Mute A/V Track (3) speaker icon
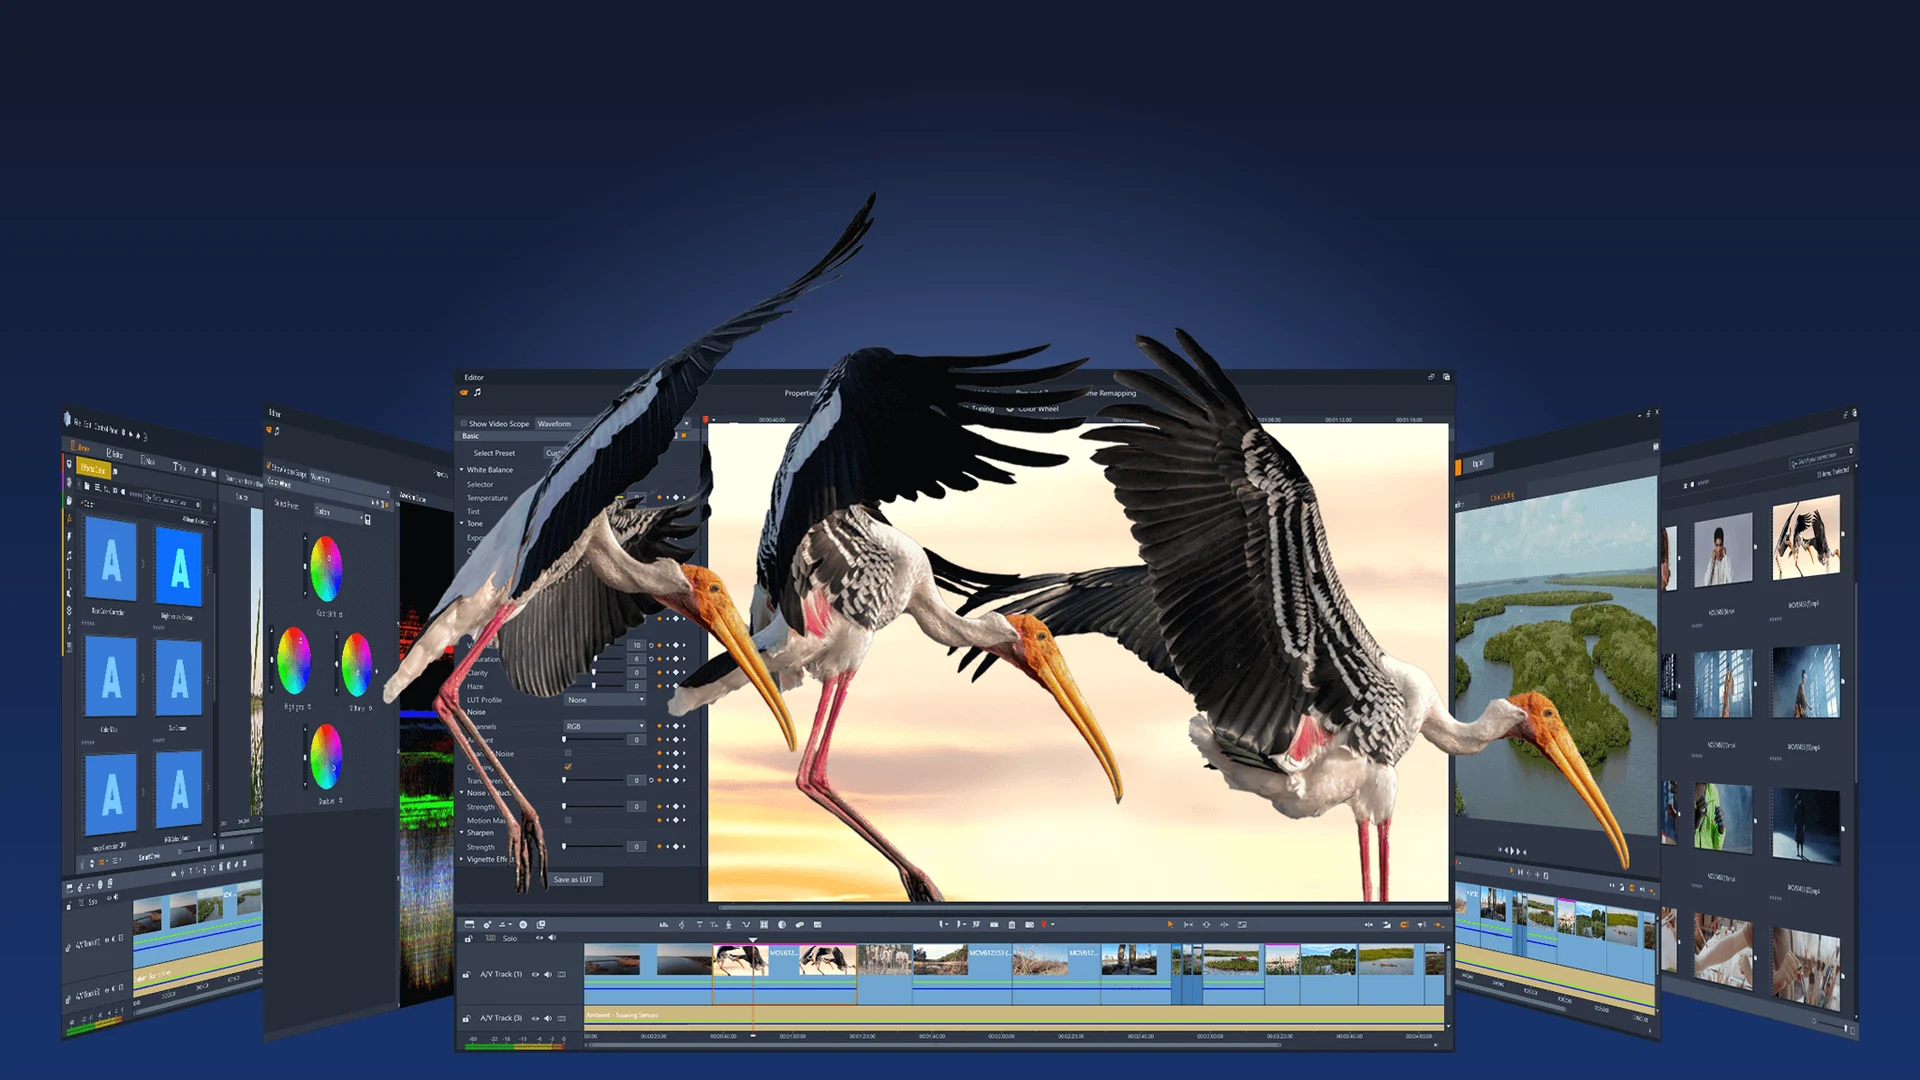Screen dimensions: 1920x1080 click(x=548, y=1018)
